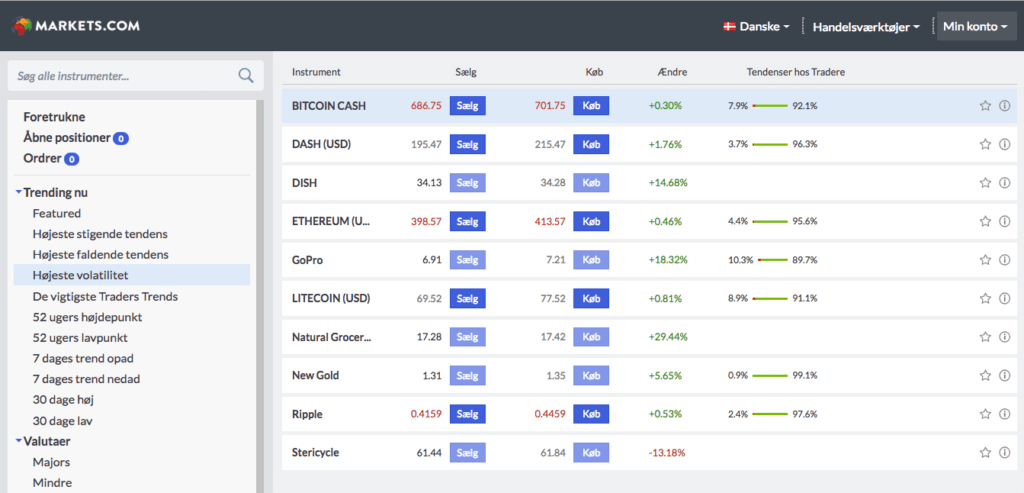
Task: Sort by Ændre column header
Action: [673, 72]
